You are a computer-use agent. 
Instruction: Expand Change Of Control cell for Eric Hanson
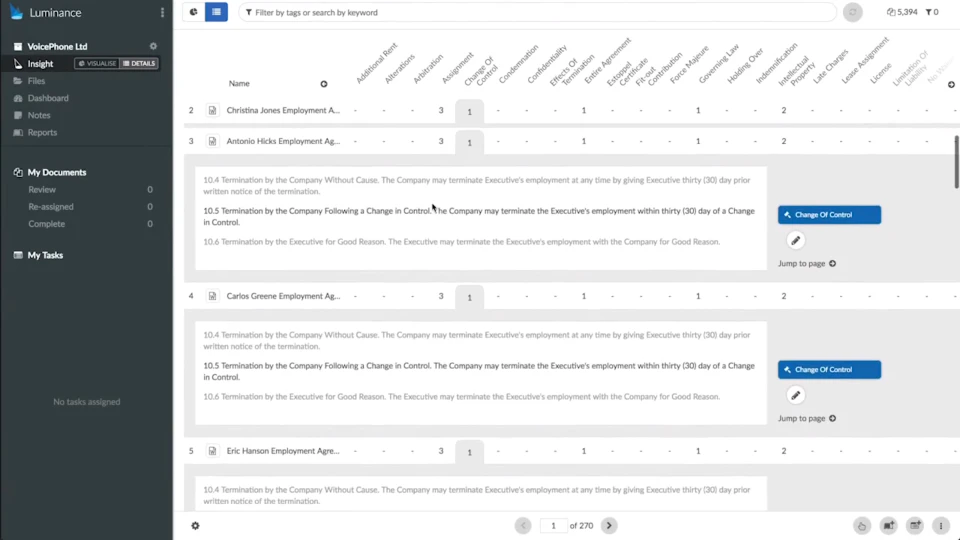click(x=469, y=452)
